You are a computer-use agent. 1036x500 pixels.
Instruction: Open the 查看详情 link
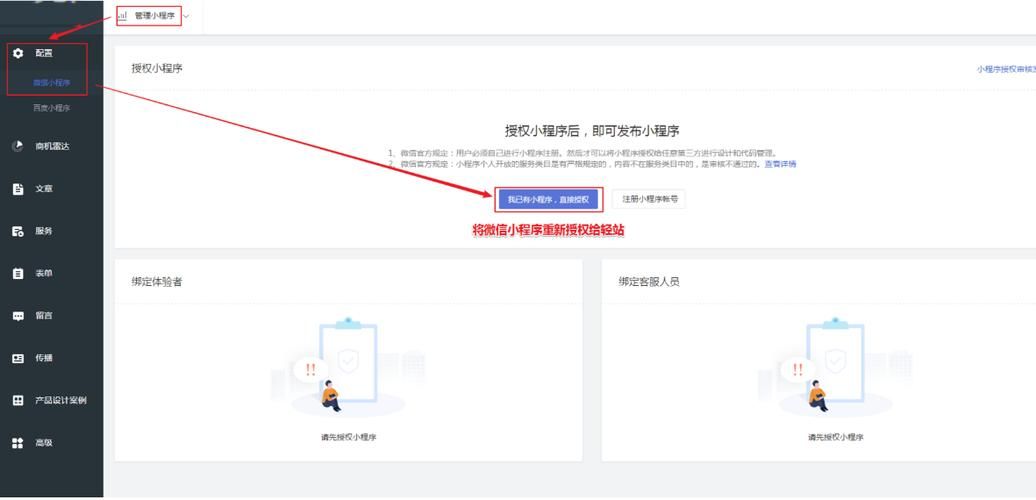(780, 164)
